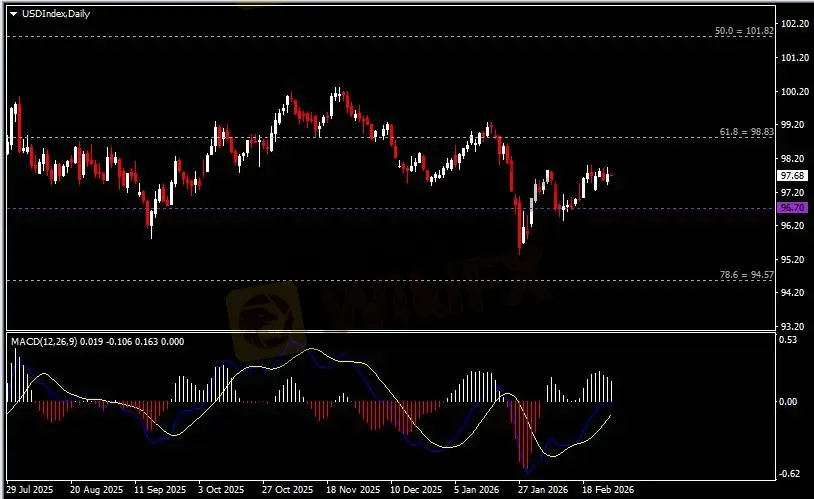Open the USDIndex chart menu triangle

point(13,14)
